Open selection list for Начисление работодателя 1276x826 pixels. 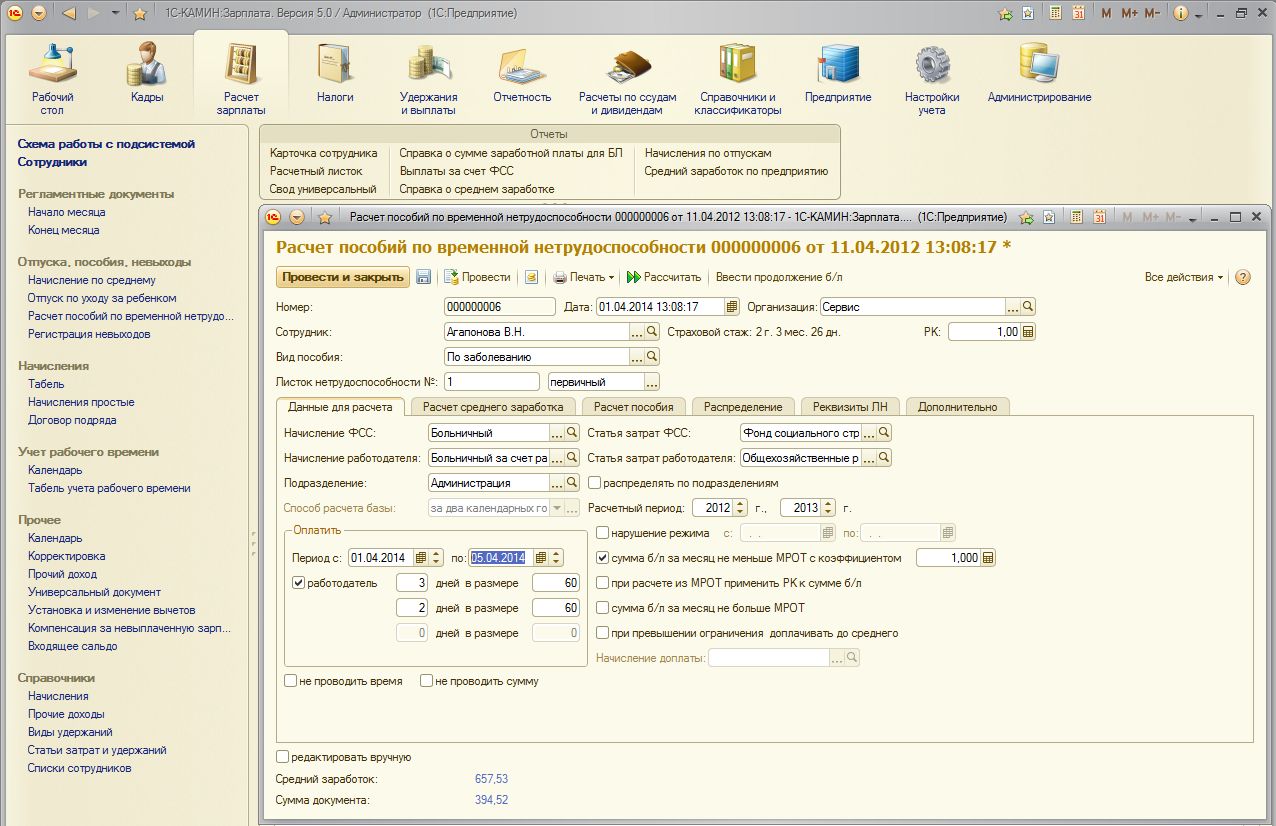click(x=557, y=458)
